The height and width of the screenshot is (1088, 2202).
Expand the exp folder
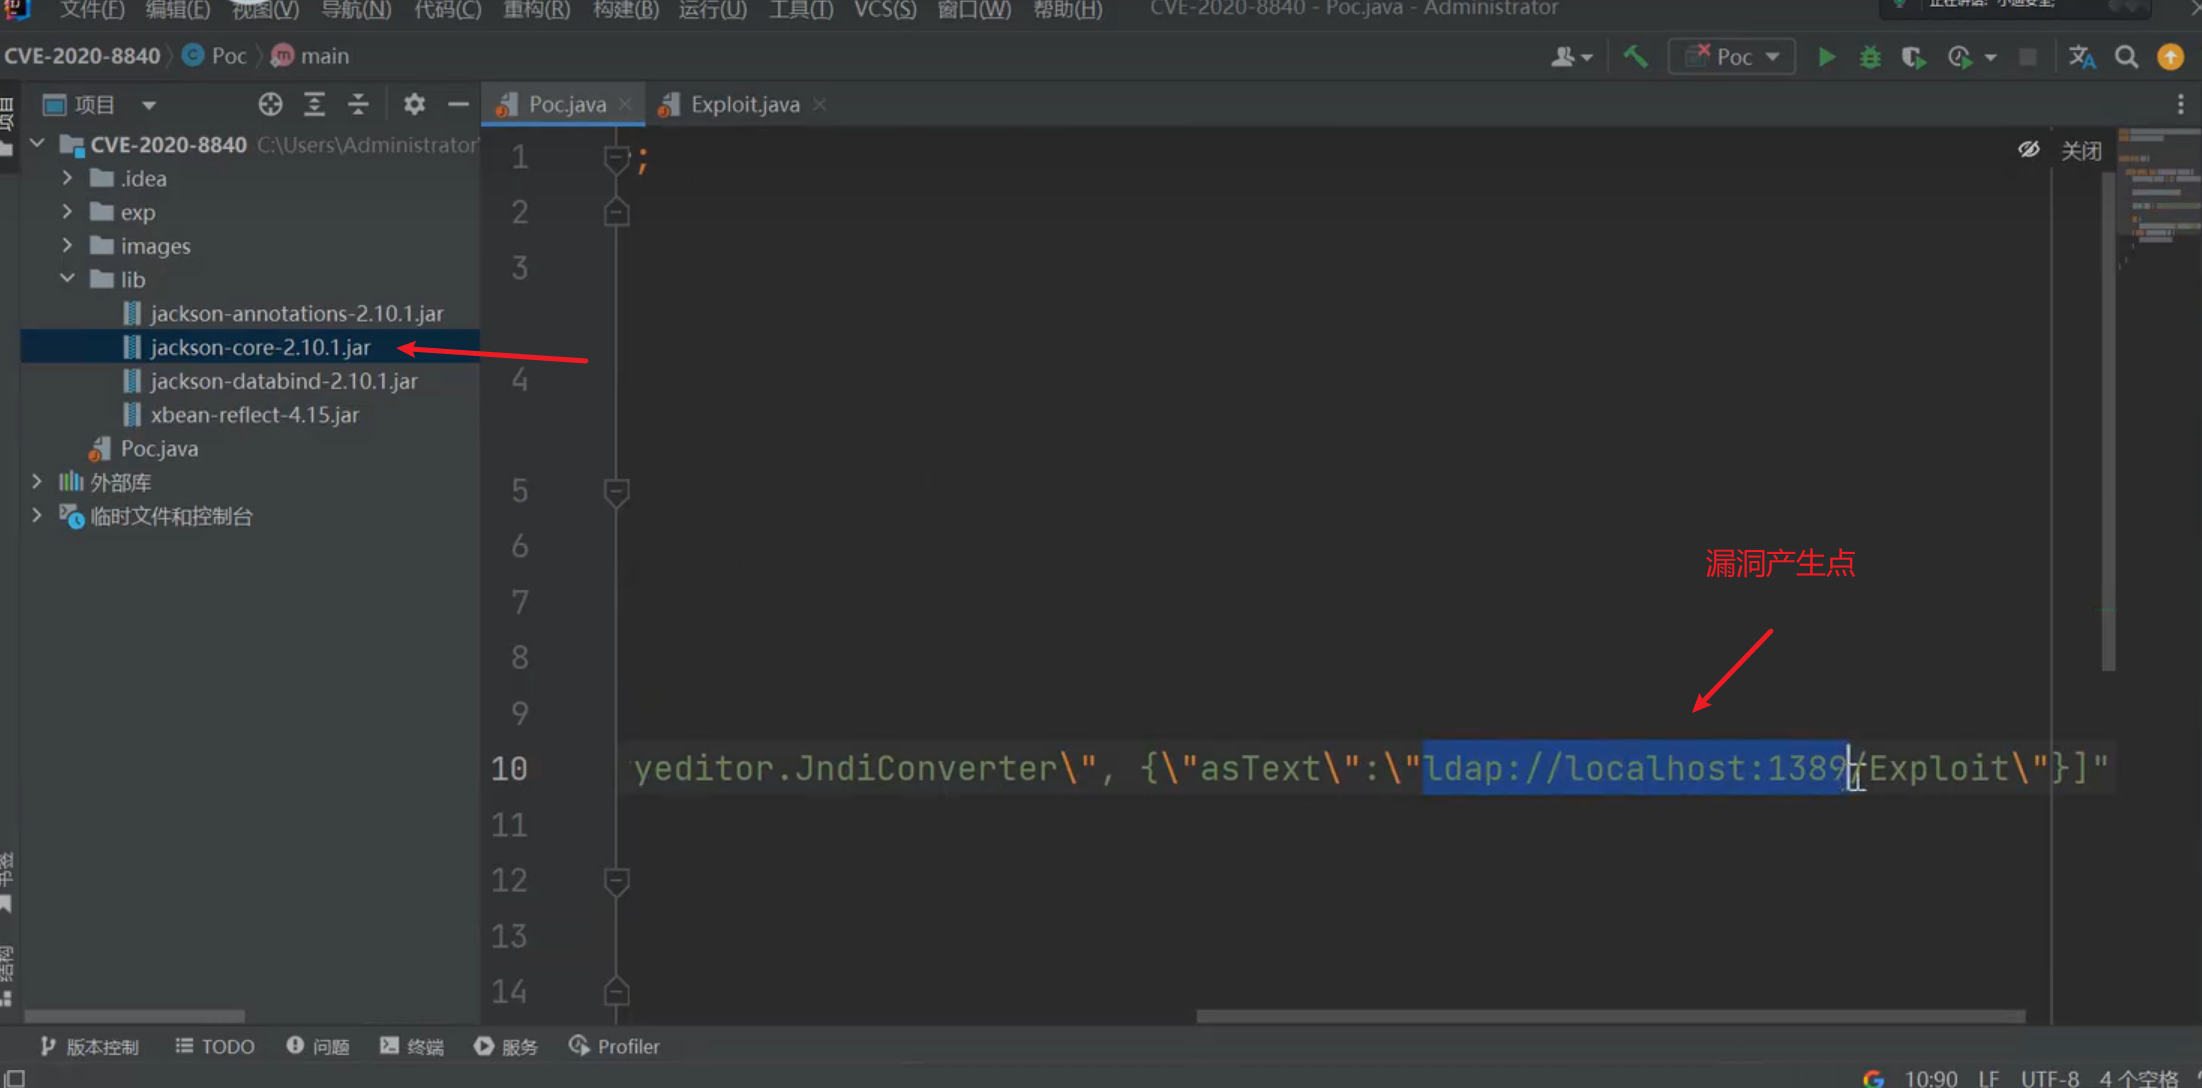click(x=67, y=212)
